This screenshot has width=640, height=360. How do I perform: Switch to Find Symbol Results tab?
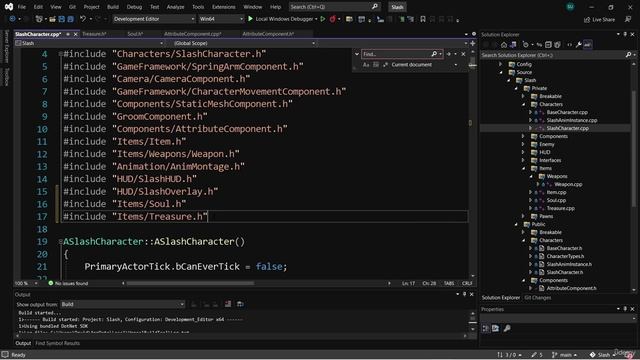(x=58, y=343)
